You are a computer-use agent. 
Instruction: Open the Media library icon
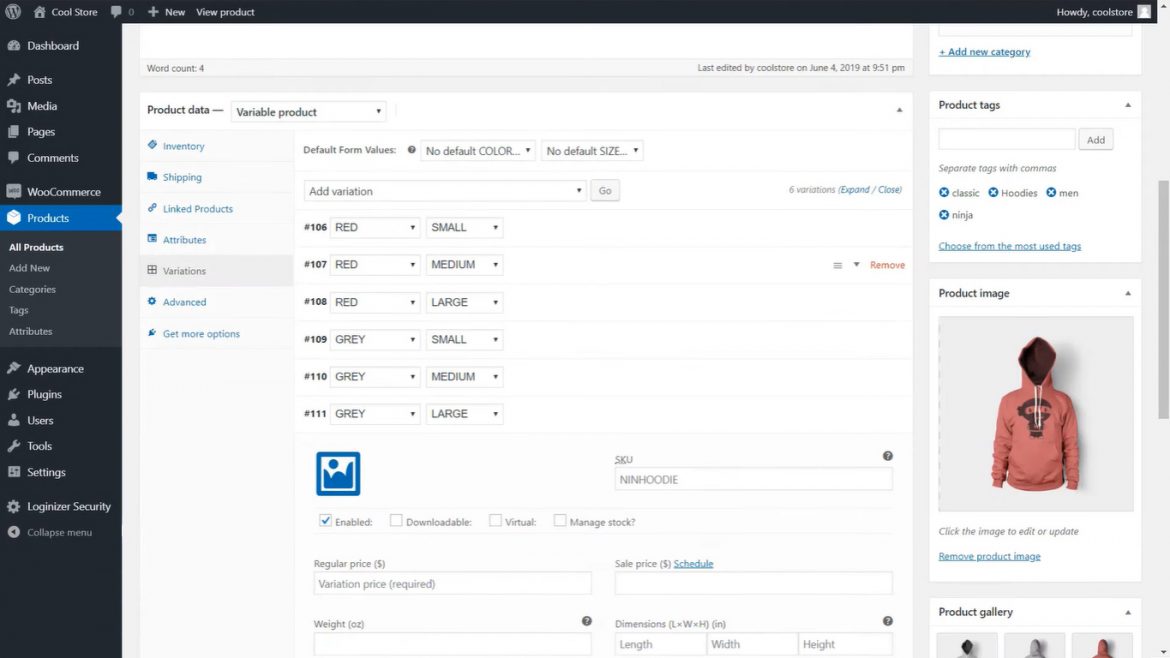click(16, 105)
